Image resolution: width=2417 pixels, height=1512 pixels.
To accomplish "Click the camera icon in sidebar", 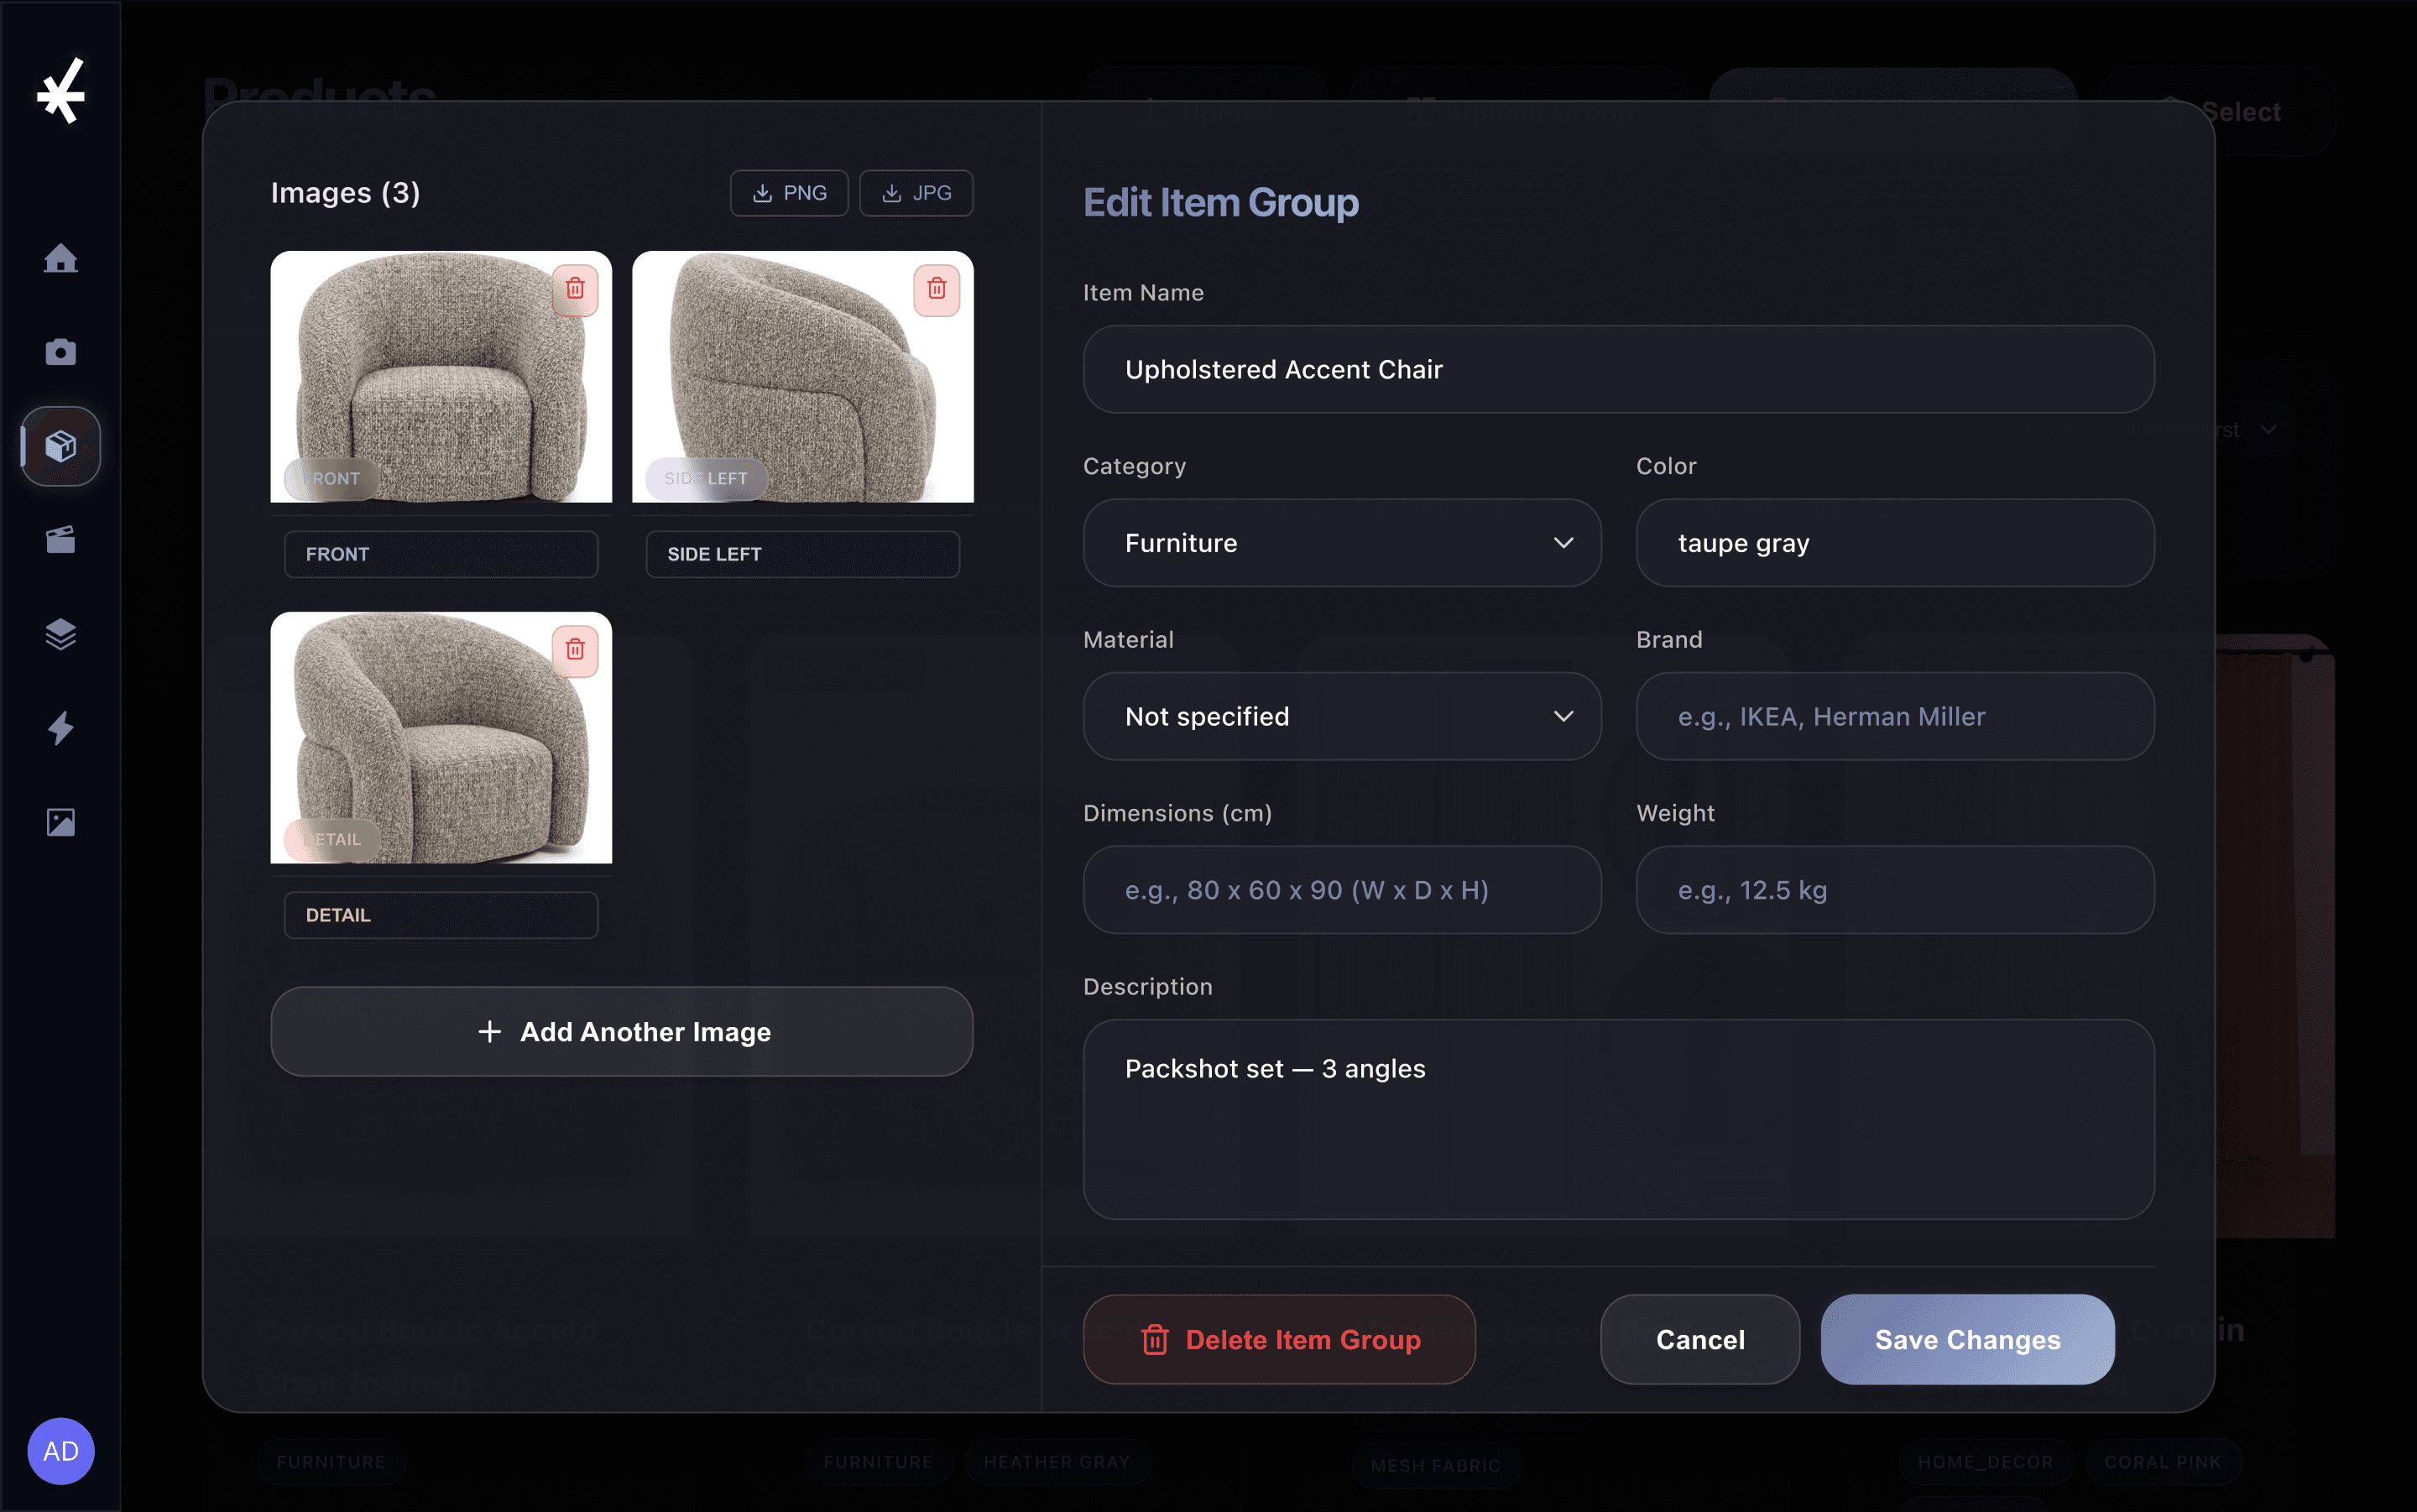I will point(60,352).
